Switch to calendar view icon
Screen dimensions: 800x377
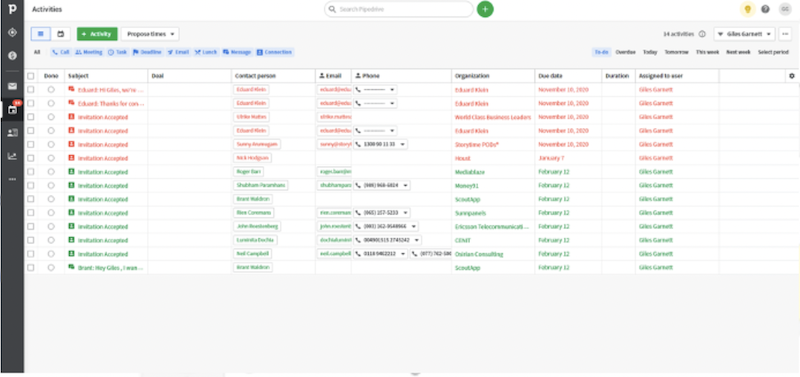click(61, 34)
